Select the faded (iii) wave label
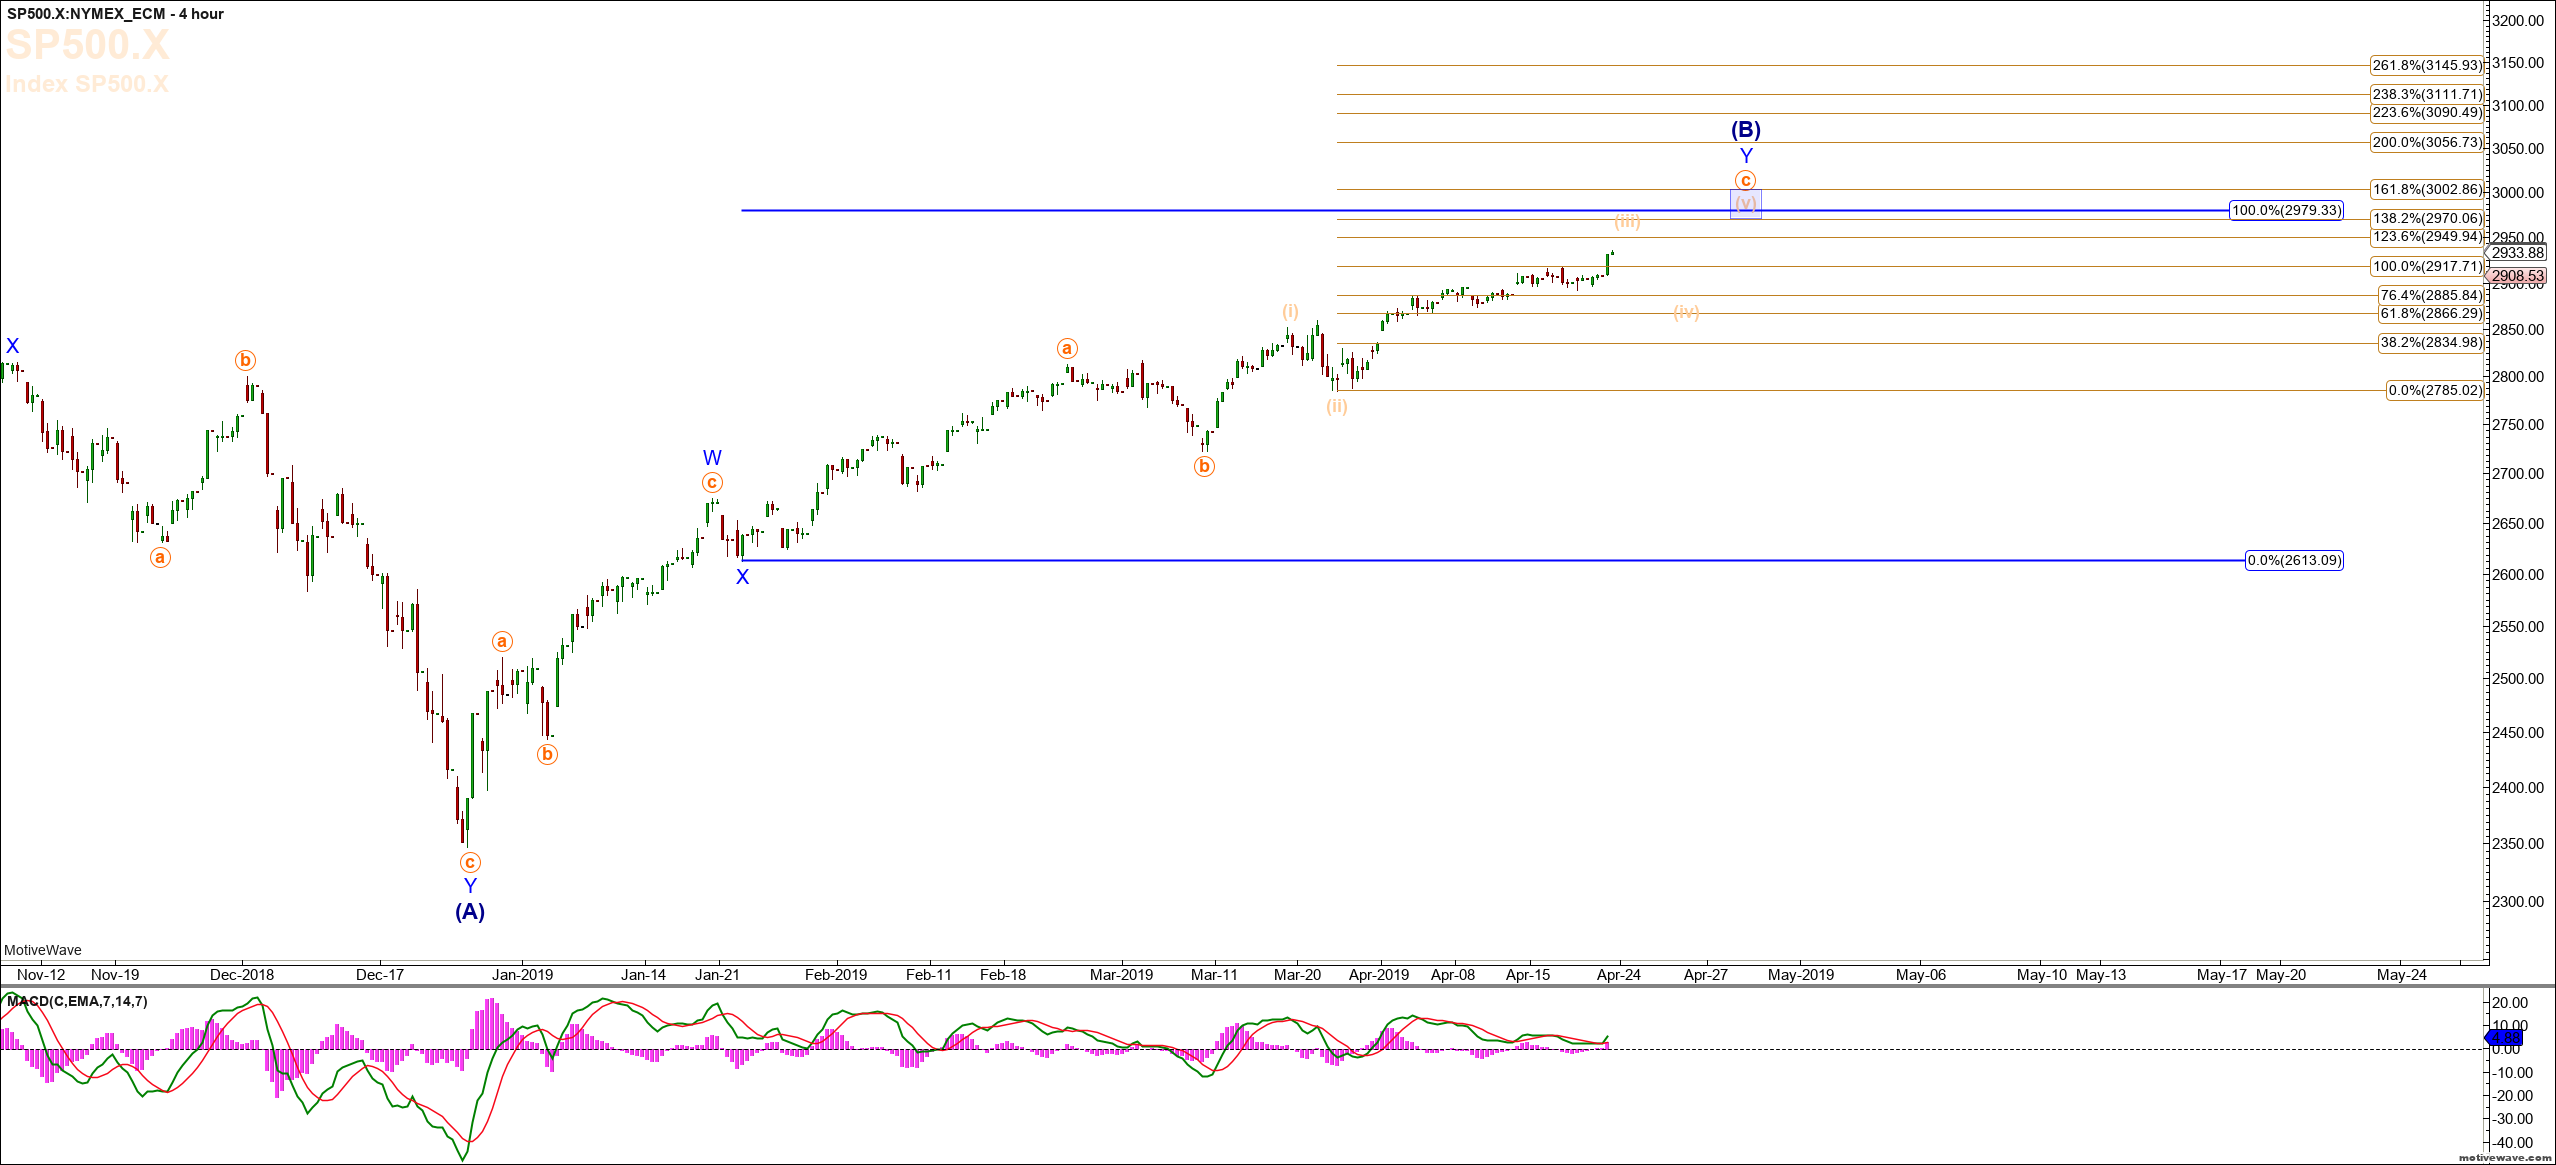Viewport: 2556px width, 1165px height. [1627, 221]
